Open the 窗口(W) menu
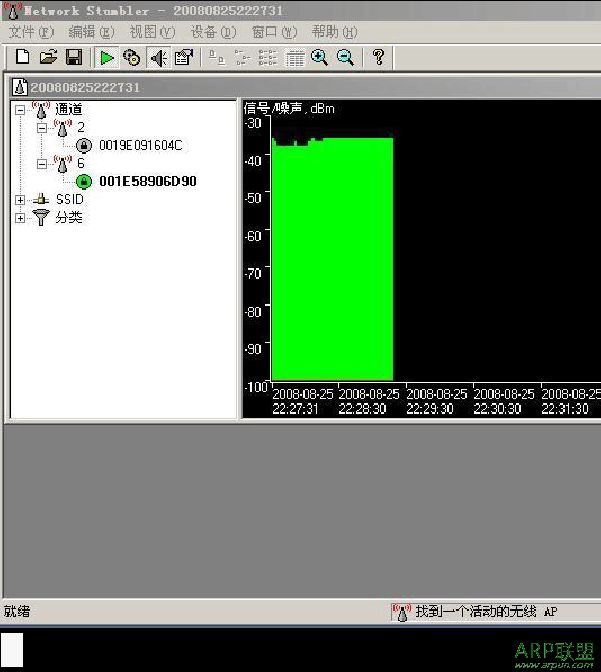 [x=274, y=32]
